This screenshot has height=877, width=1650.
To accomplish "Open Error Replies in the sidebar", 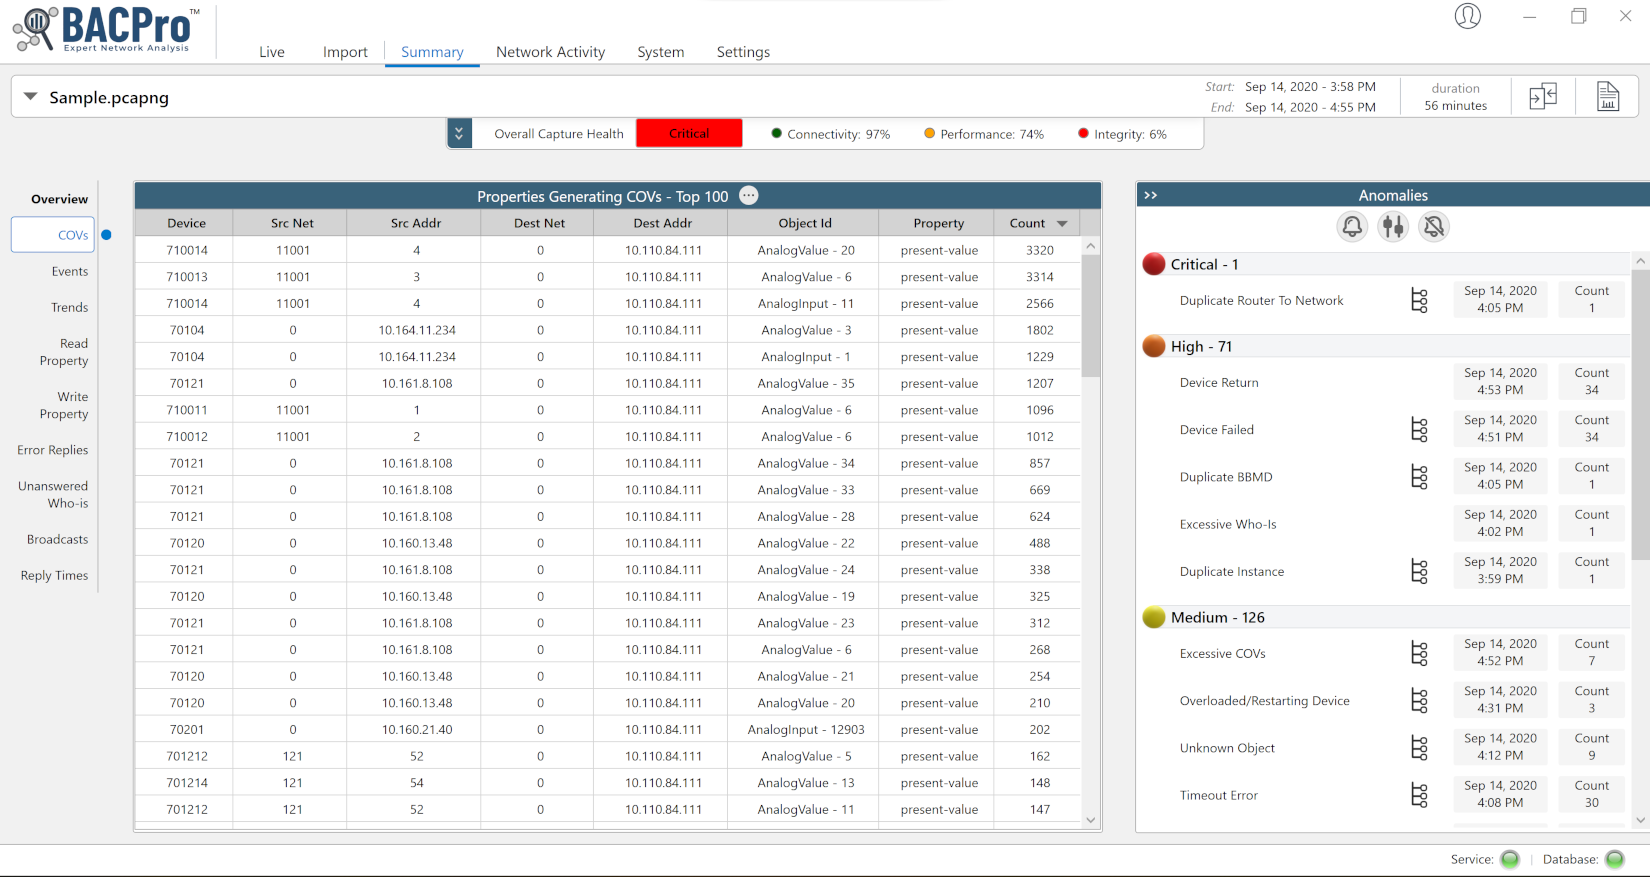I will pos(53,450).
